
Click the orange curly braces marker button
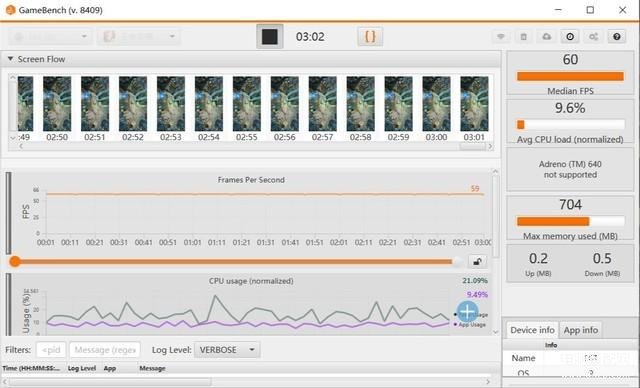coord(370,37)
